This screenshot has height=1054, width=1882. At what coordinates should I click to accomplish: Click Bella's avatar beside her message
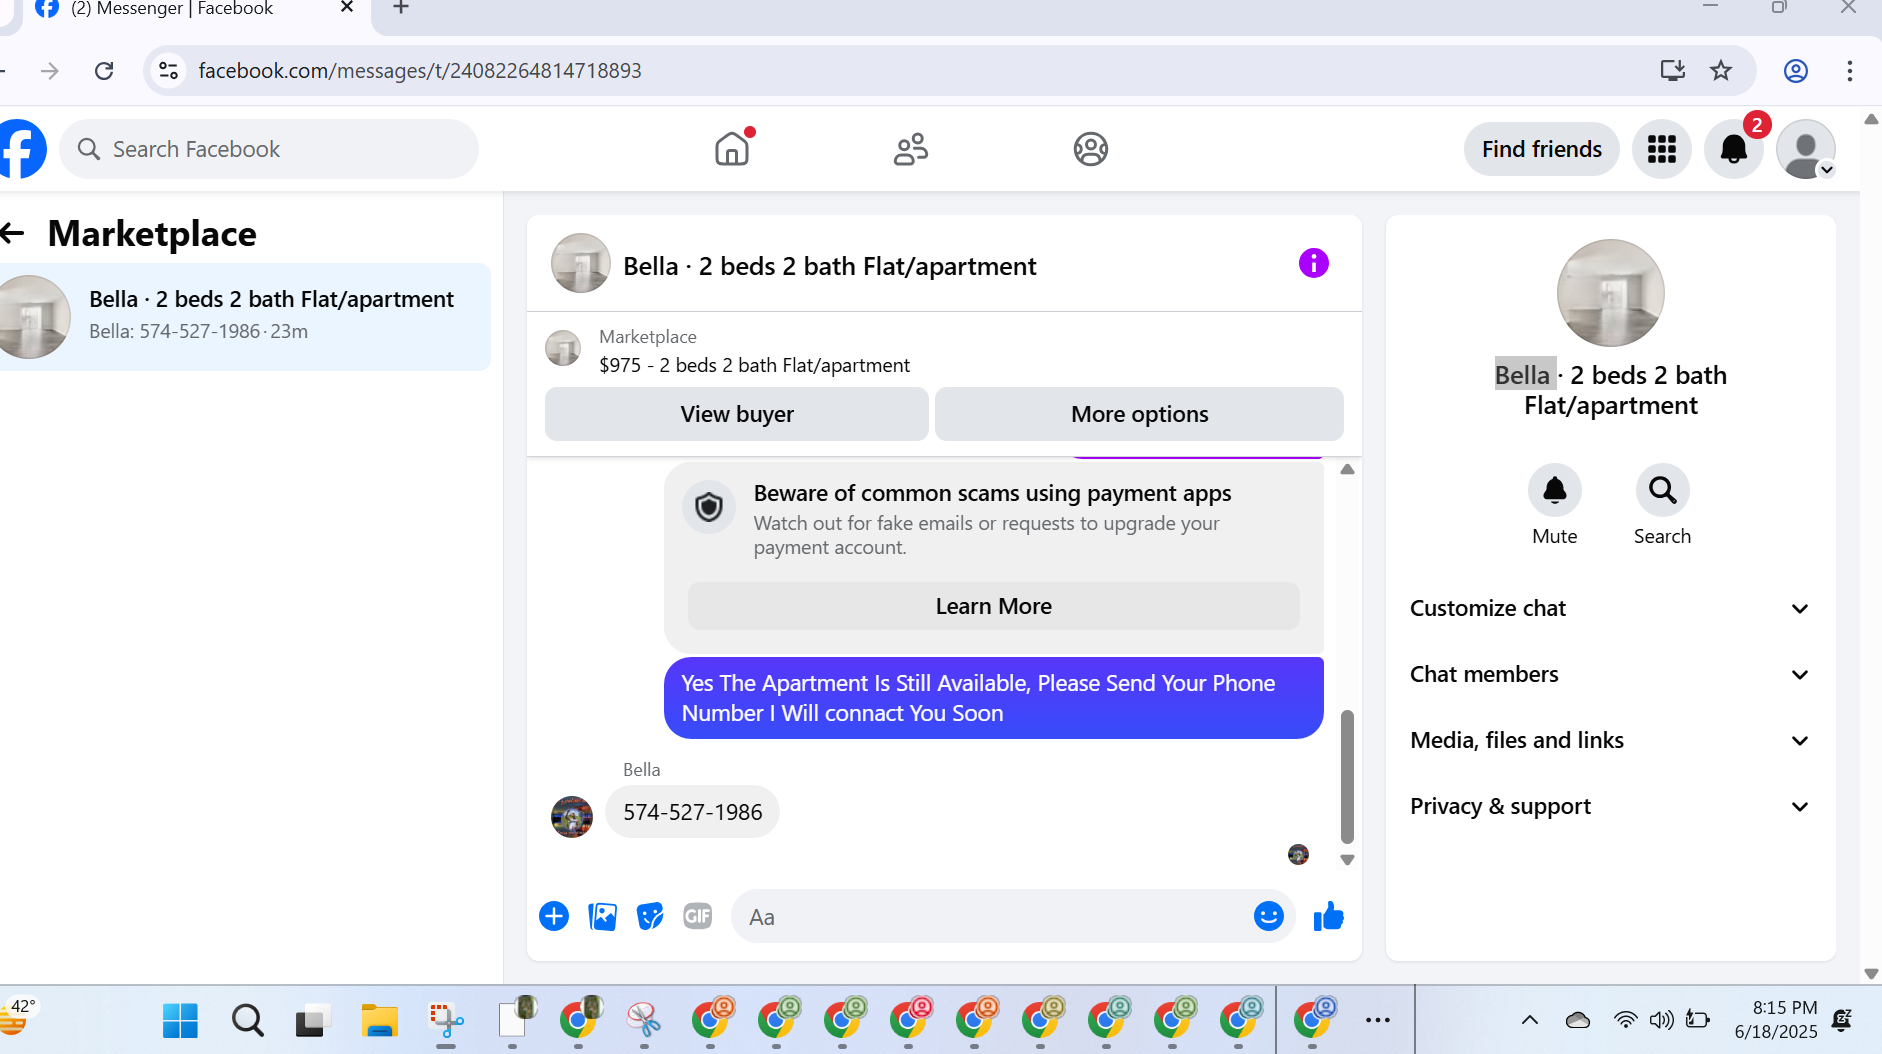click(x=572, y=817)
